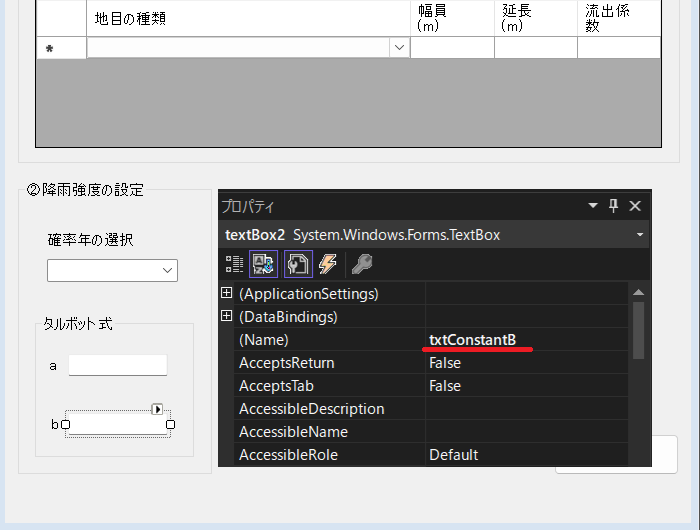
Task: Open the textBox2 object selector dropdown
Action: click(640, 235)
